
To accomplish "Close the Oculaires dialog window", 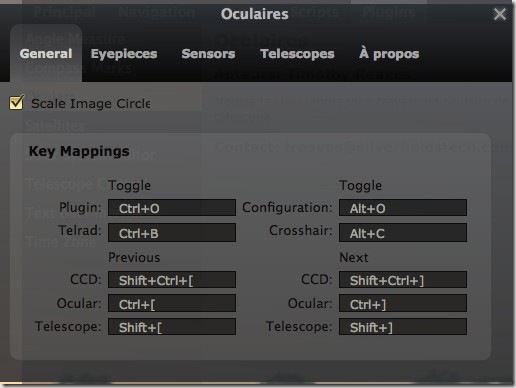I will 499,14.
